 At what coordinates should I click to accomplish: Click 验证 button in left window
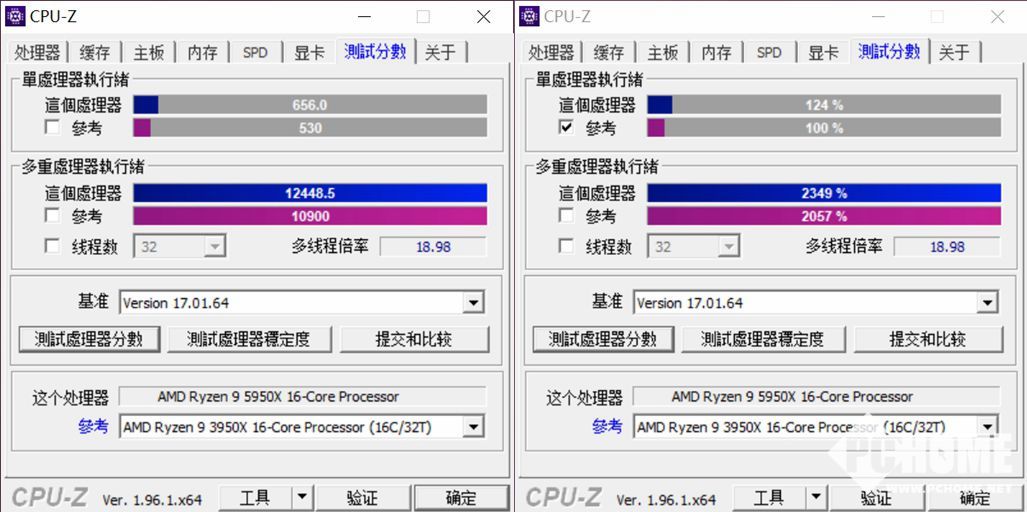tap(362, 498)
